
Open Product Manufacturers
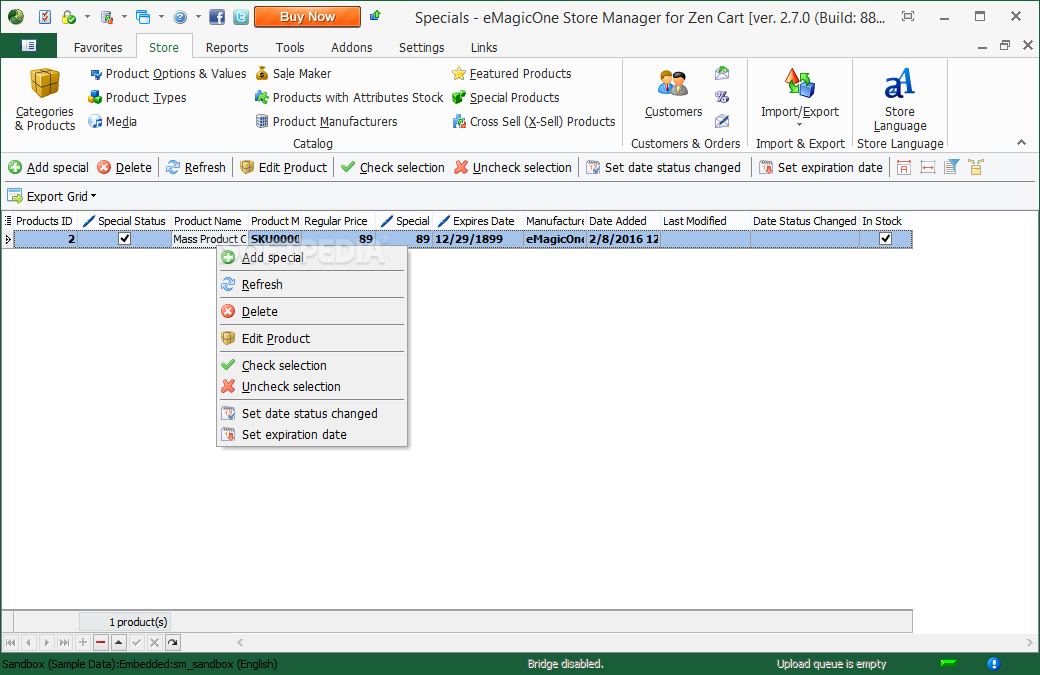[326, 121]
